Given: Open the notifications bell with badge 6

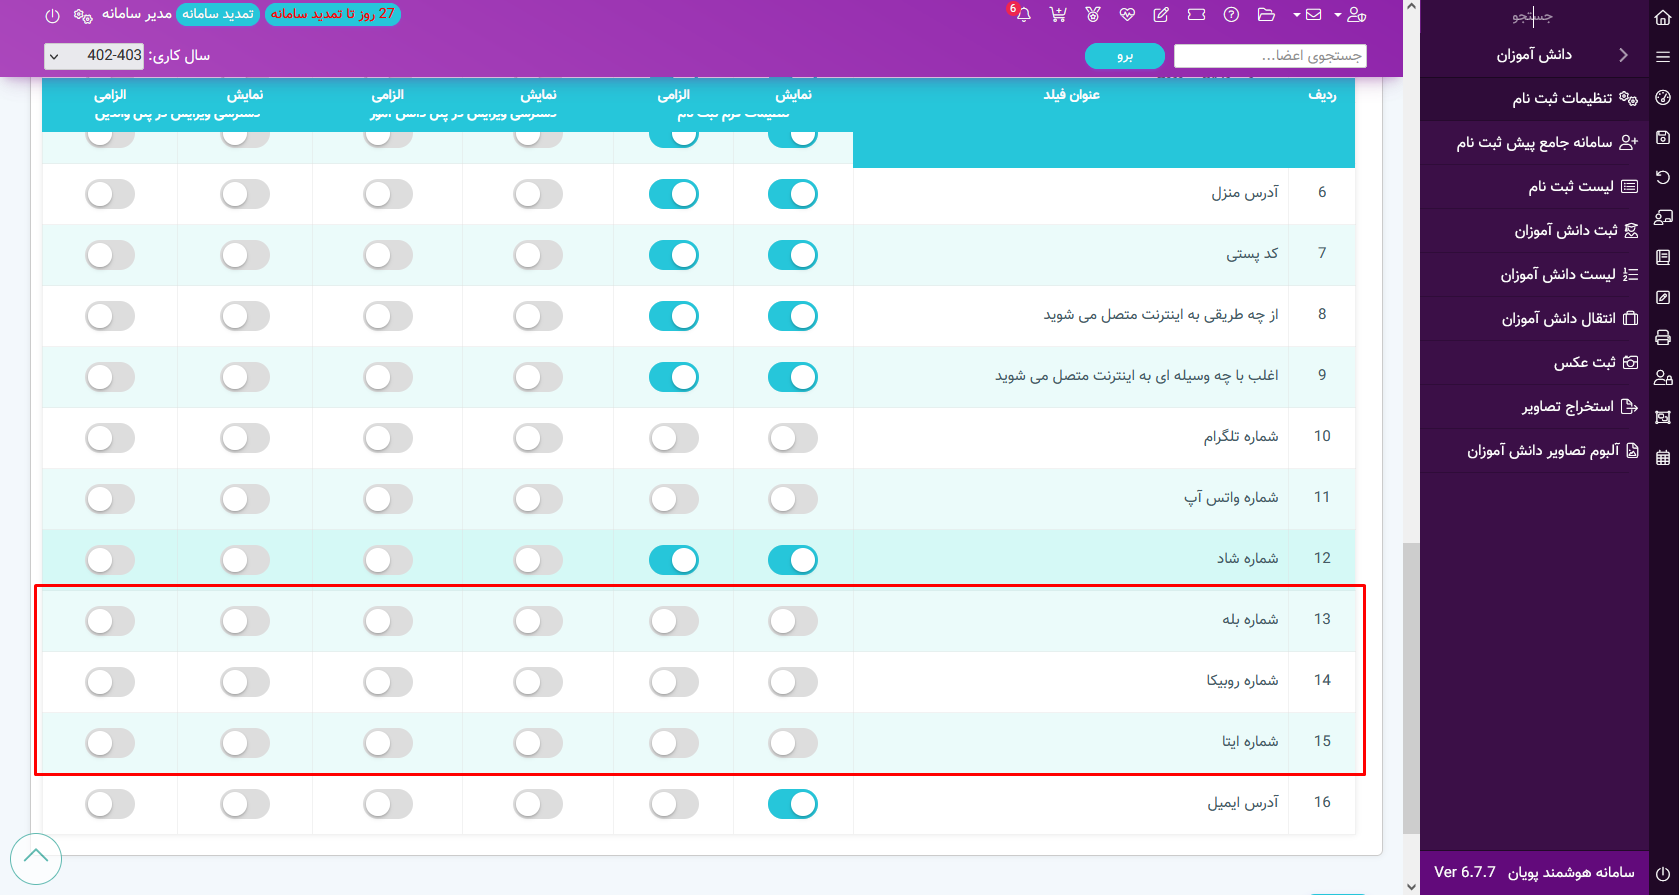Looking at the screenshot, I should click(x=1022, y=14).
